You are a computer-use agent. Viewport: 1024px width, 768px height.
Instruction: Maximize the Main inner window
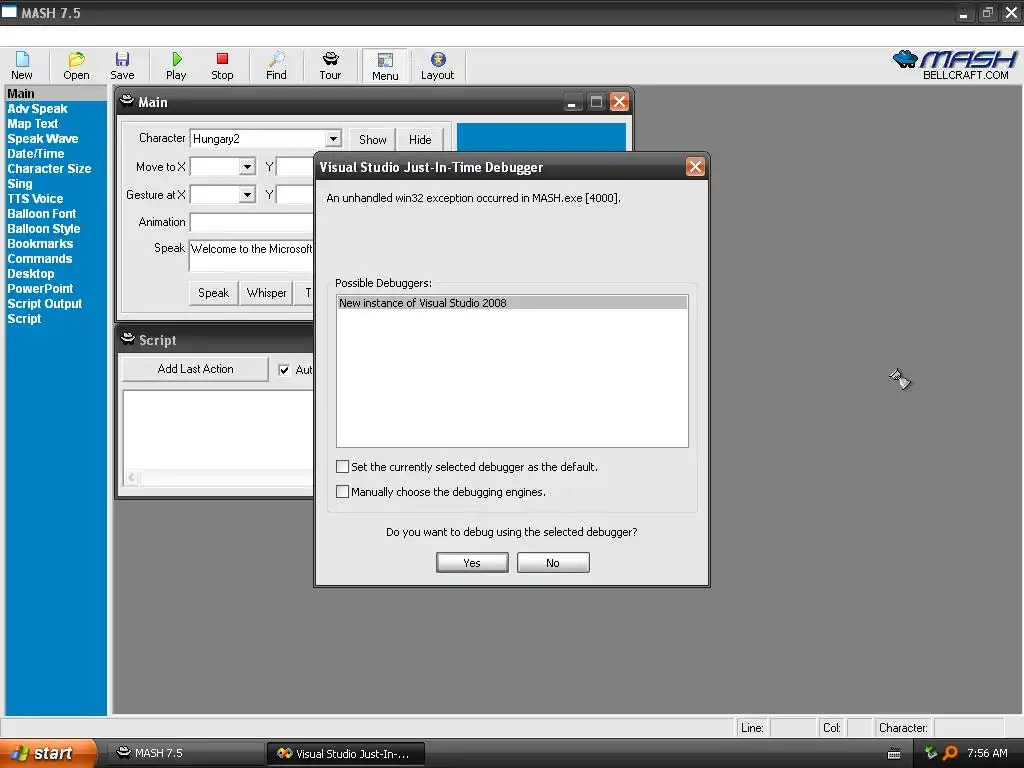tap(596, 102)
